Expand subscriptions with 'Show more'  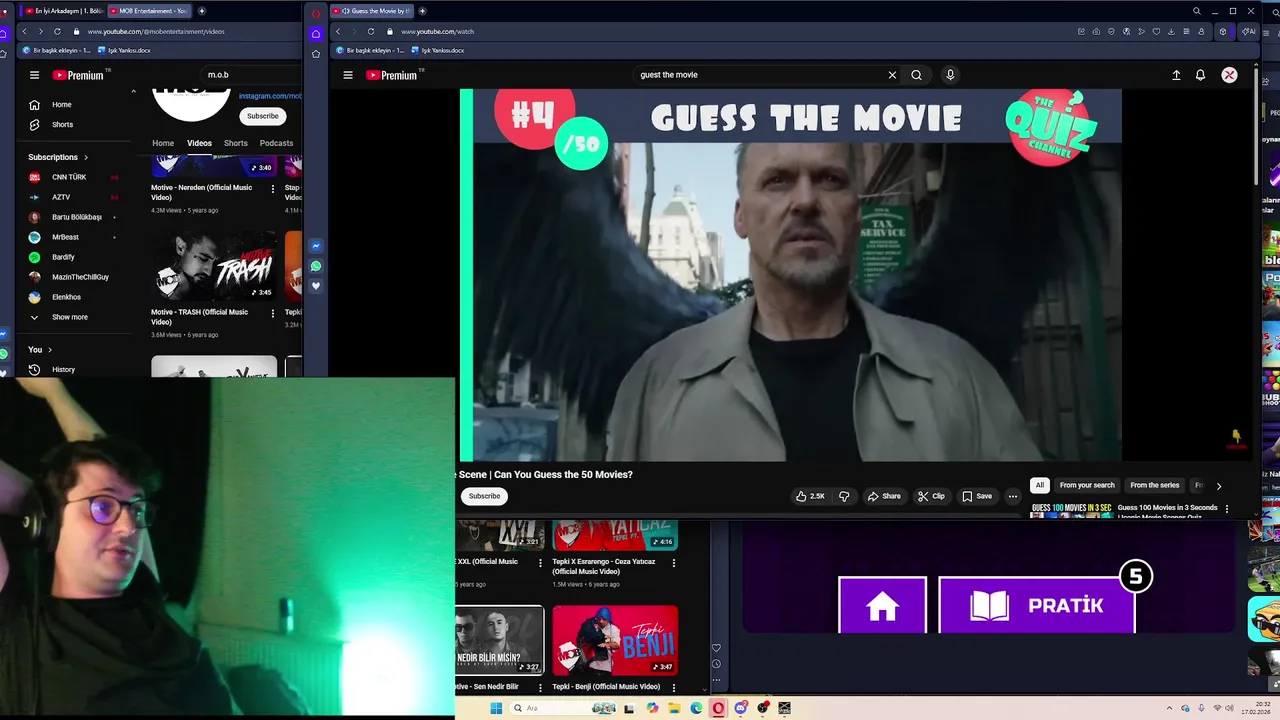(69, 317)
